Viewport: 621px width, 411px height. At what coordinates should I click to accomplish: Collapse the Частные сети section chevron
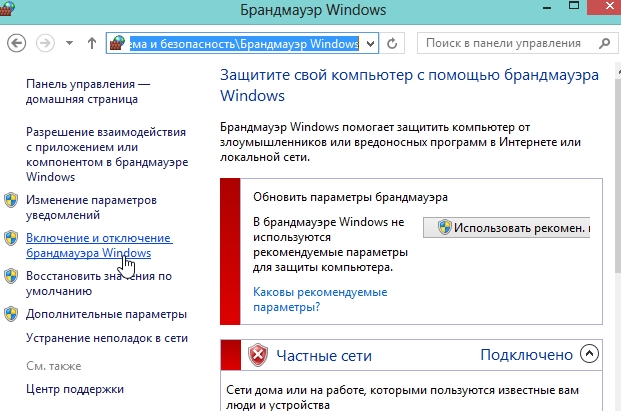pos(589,354)
